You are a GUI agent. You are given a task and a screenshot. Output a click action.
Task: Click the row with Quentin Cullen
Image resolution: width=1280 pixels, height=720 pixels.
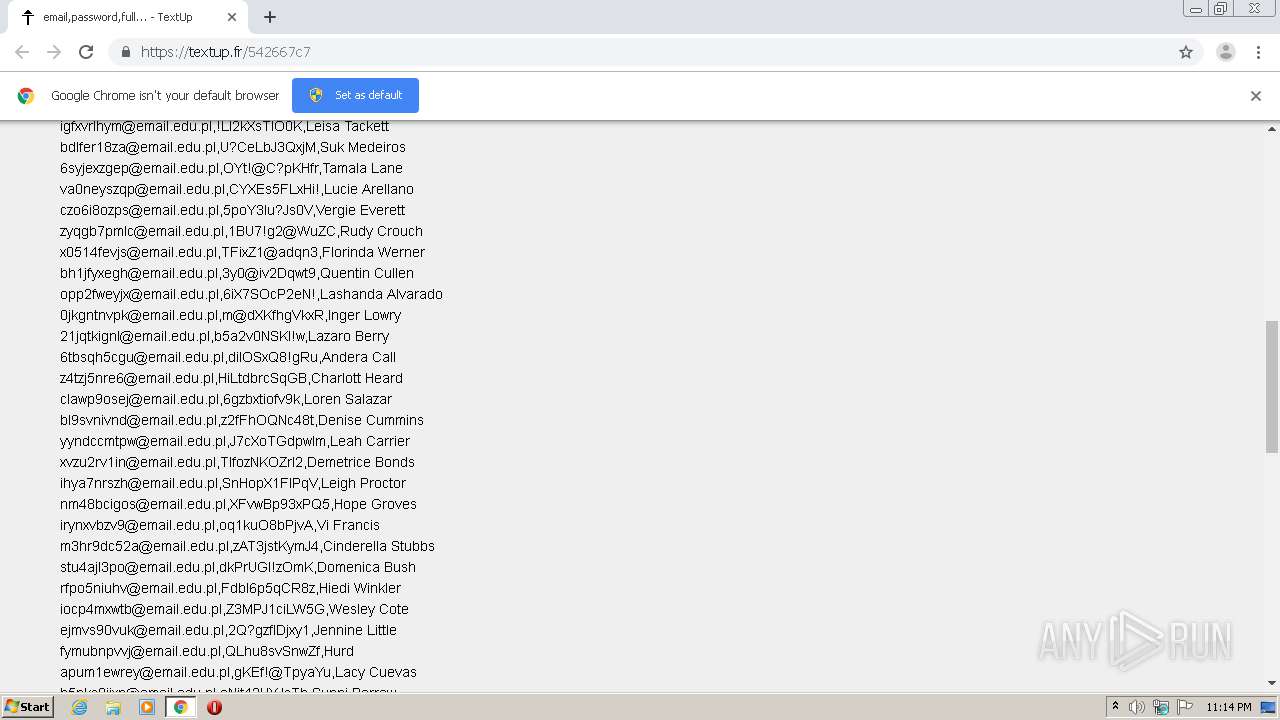click(237, 273)
